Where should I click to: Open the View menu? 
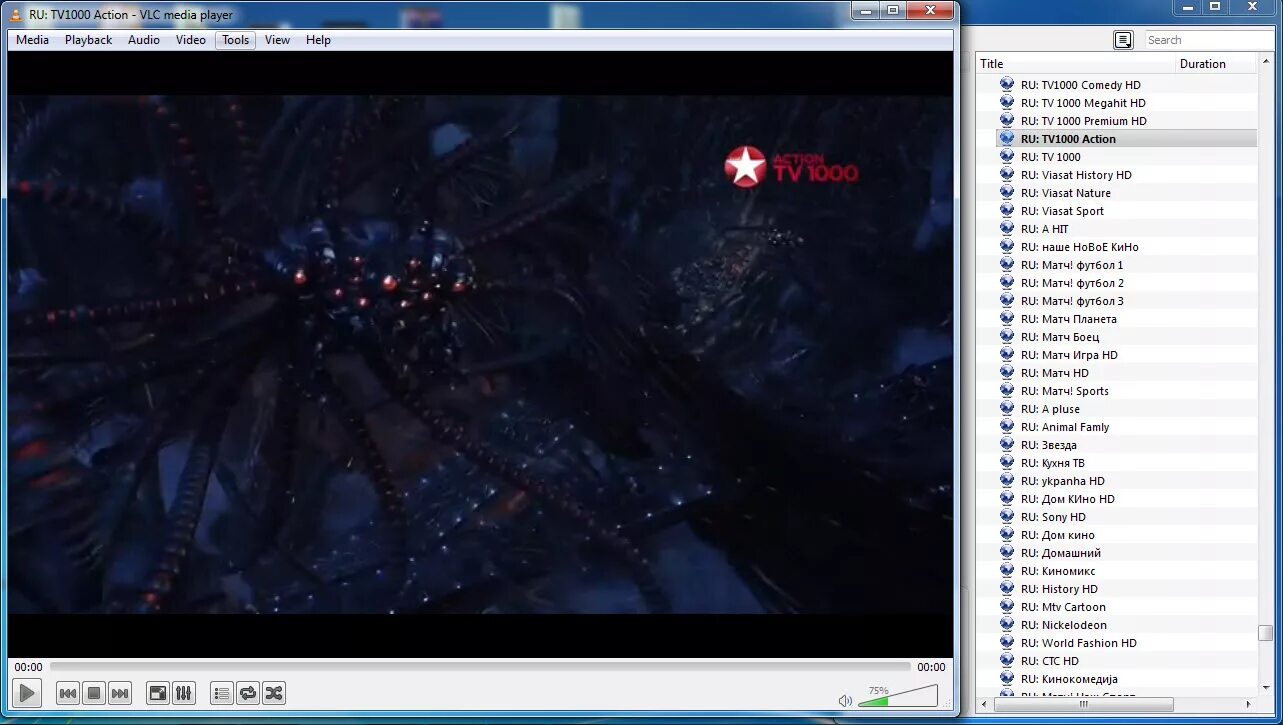coord(277,40)
